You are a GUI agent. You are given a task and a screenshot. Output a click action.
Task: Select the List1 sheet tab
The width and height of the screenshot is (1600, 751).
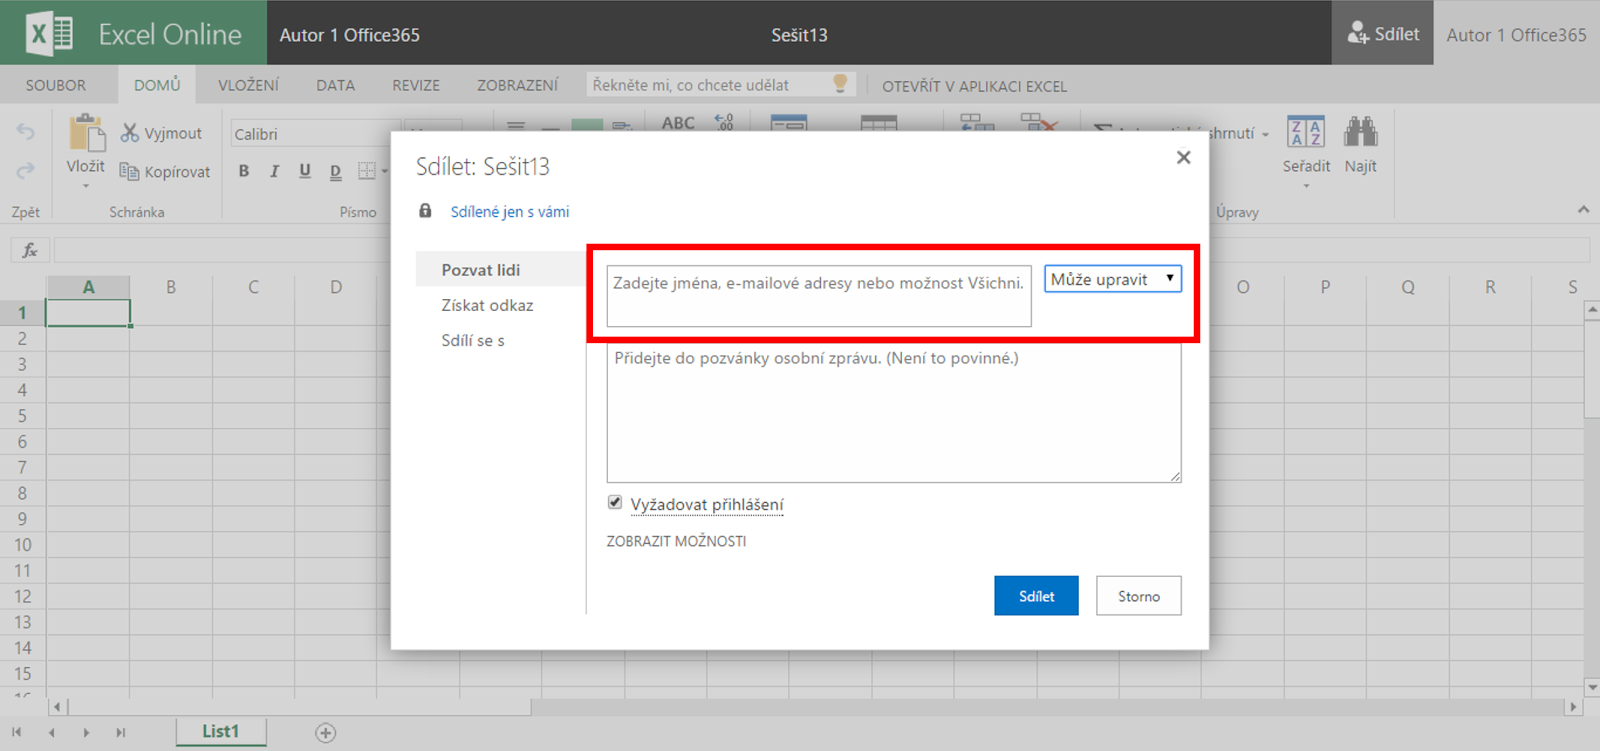[x=221, y=732]
